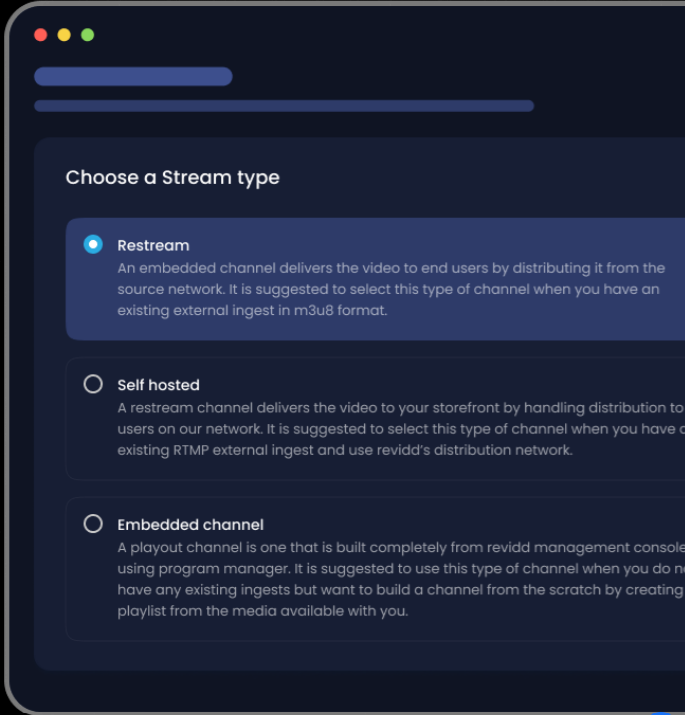Select the Embedded channel radio button
The image size is (685, 715).
click(x=93, y=524)
